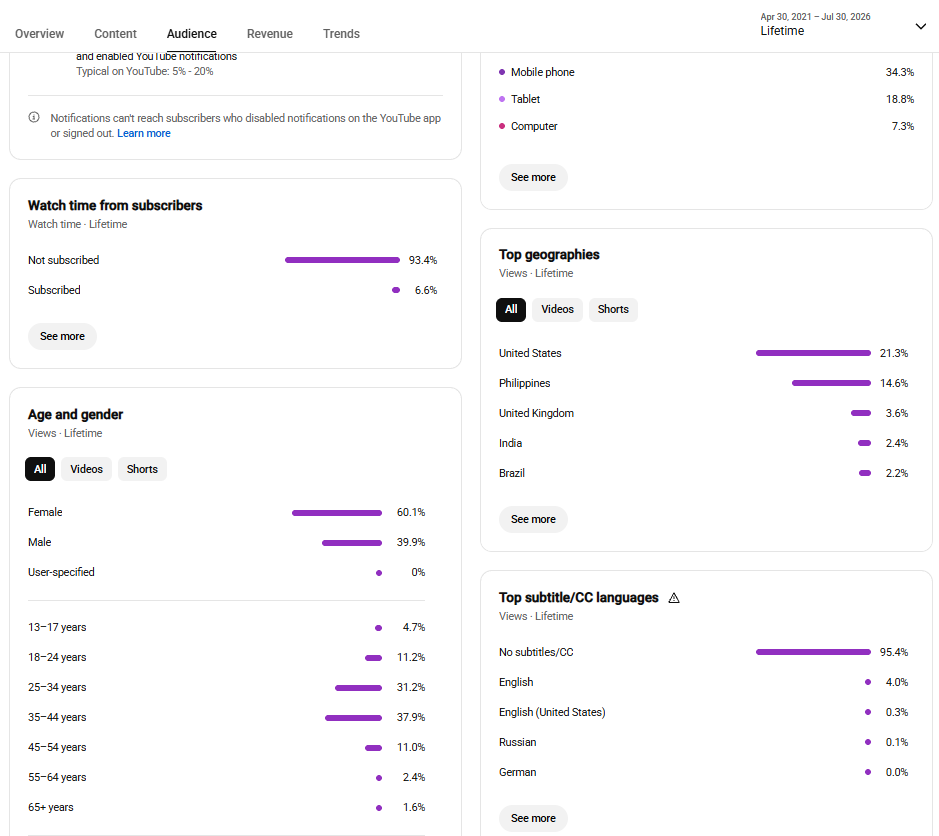The image size is (939, 836).
Task: Select the Videos chip in Age and gender
Action: tap(86, 469)
